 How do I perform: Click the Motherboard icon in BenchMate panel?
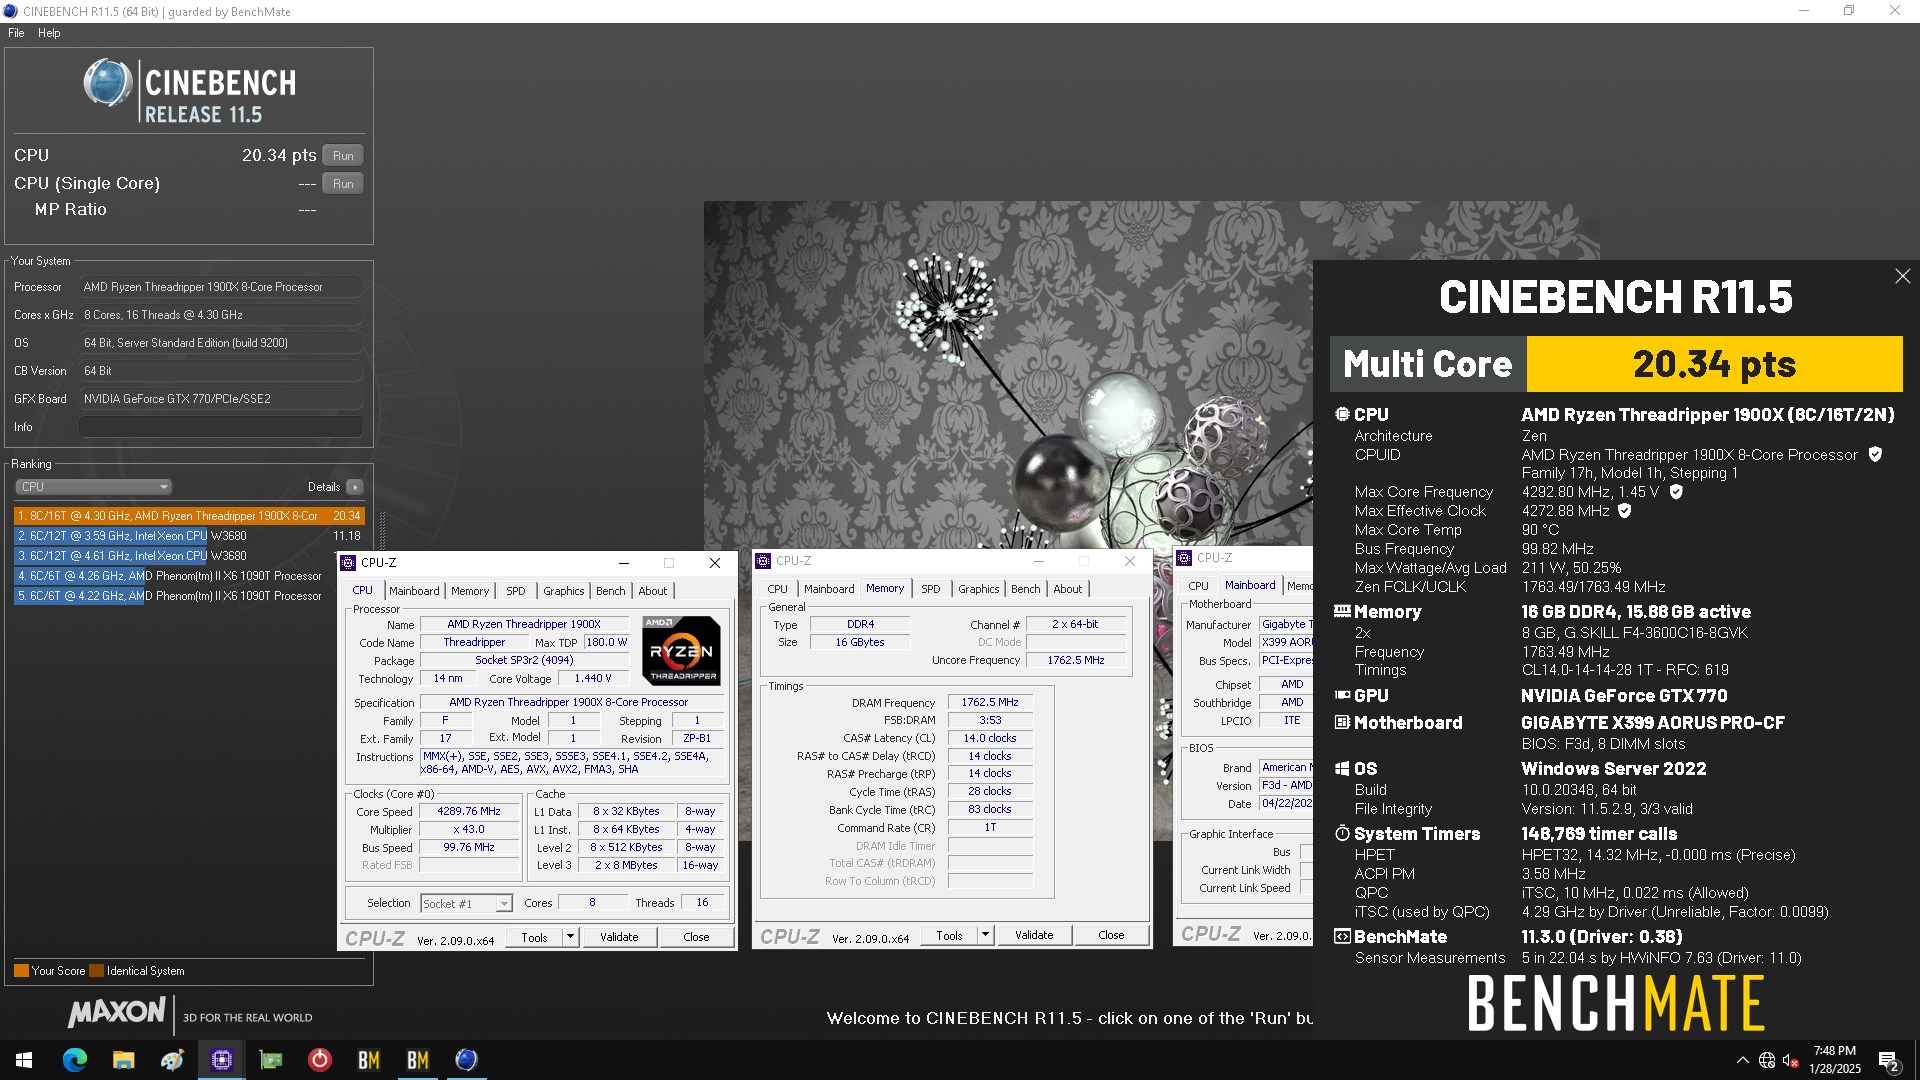[x=1342, y=722]
